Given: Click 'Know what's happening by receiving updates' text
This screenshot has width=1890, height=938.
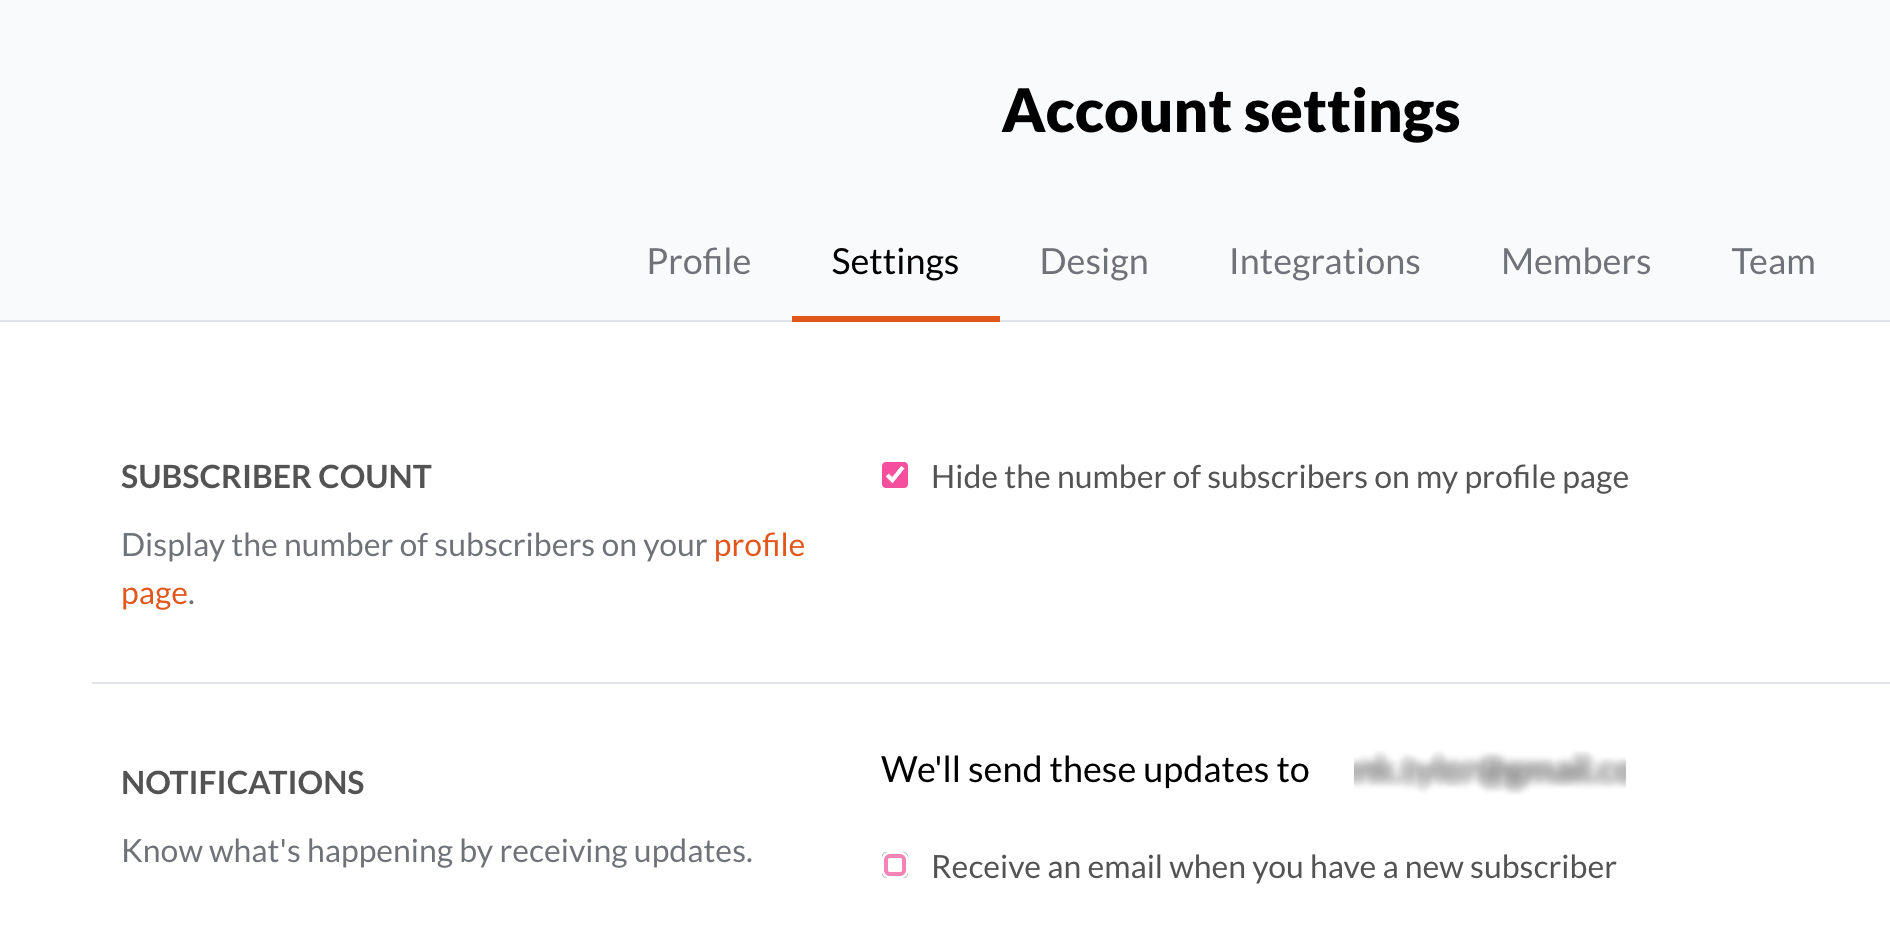Looking at the screenshot, I should coord(437,851).
